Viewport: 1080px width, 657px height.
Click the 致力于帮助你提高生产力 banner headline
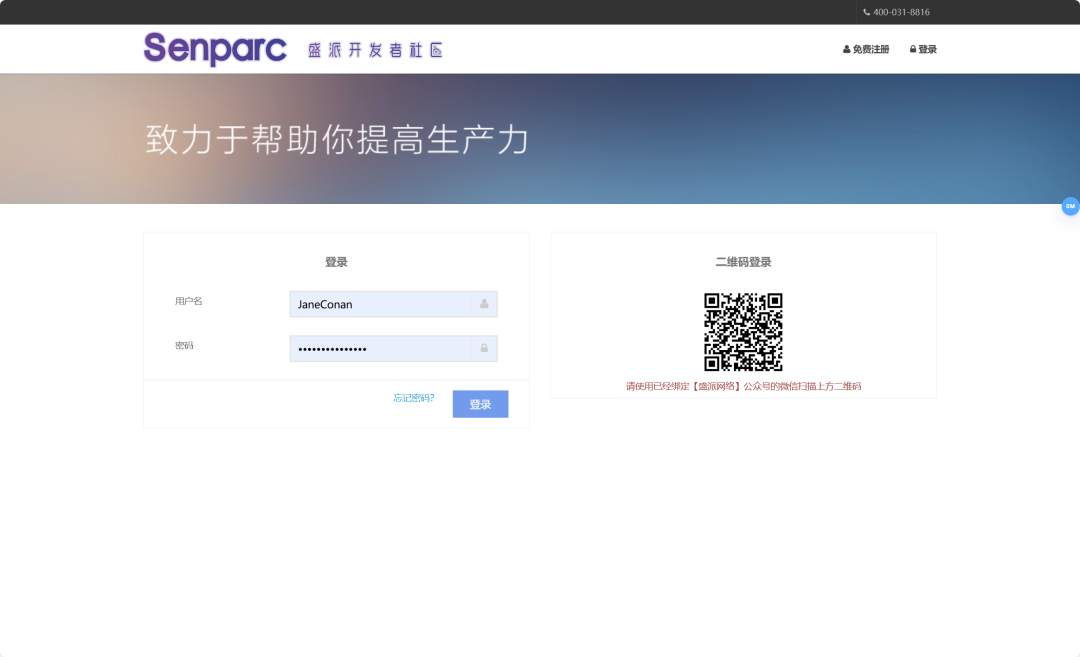coord(335,140)
